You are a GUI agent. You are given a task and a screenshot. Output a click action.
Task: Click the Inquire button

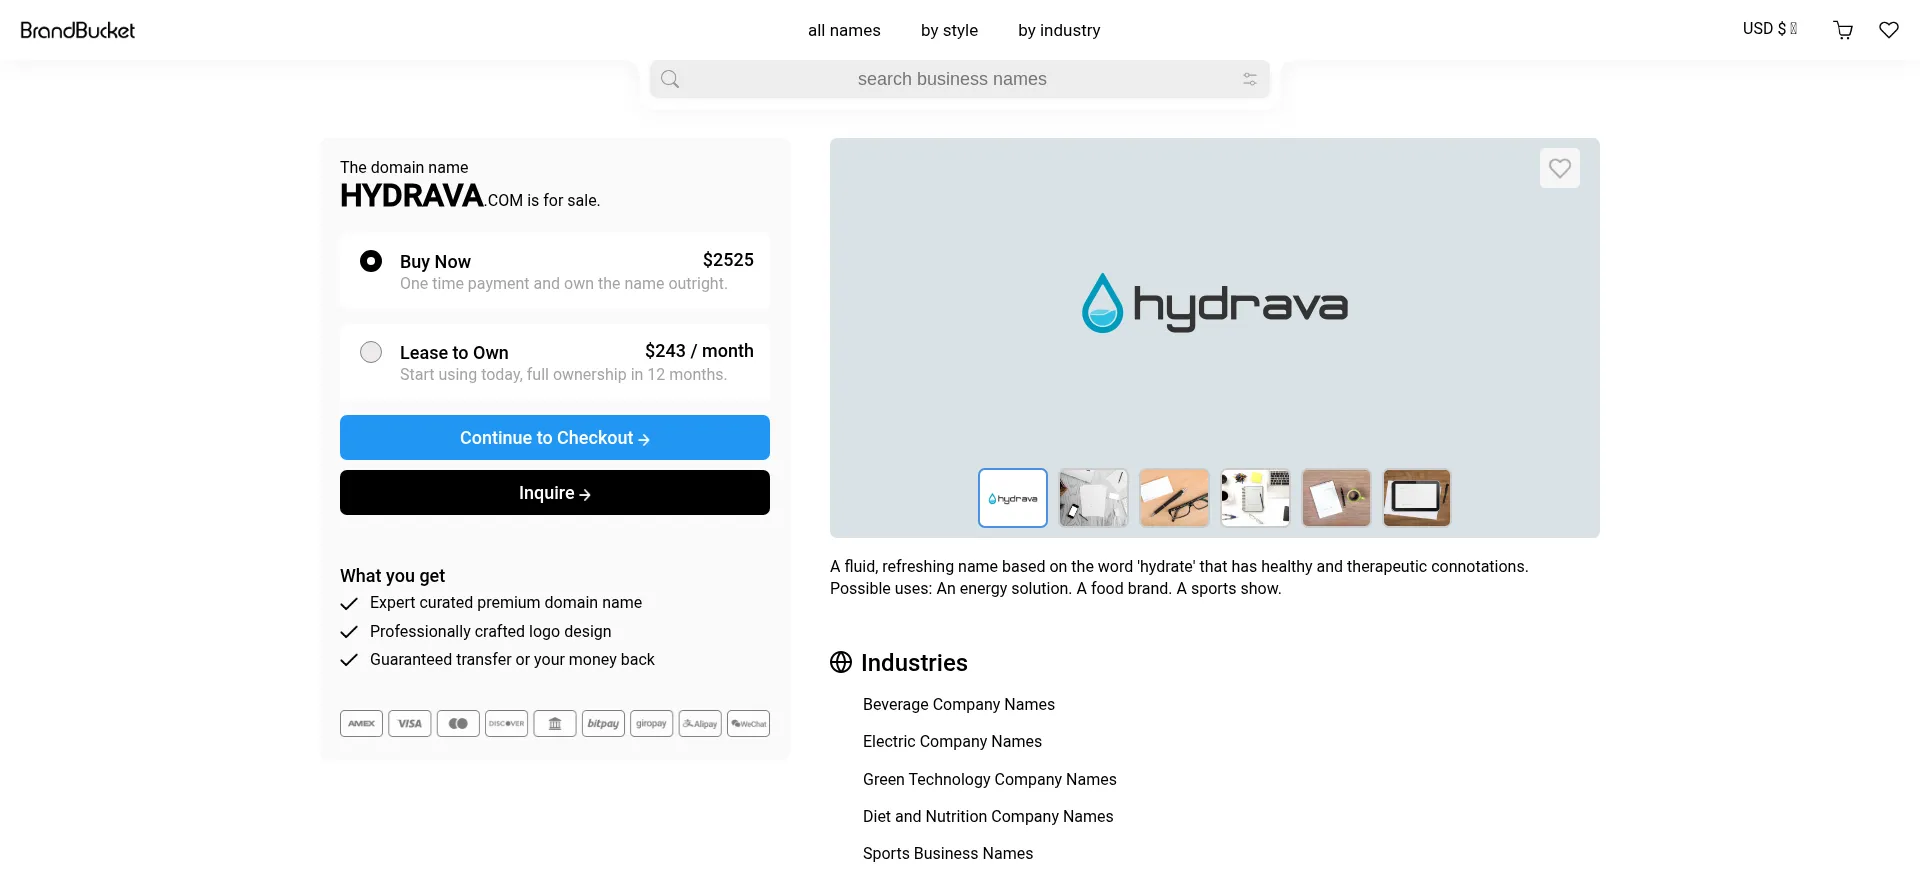555,493
